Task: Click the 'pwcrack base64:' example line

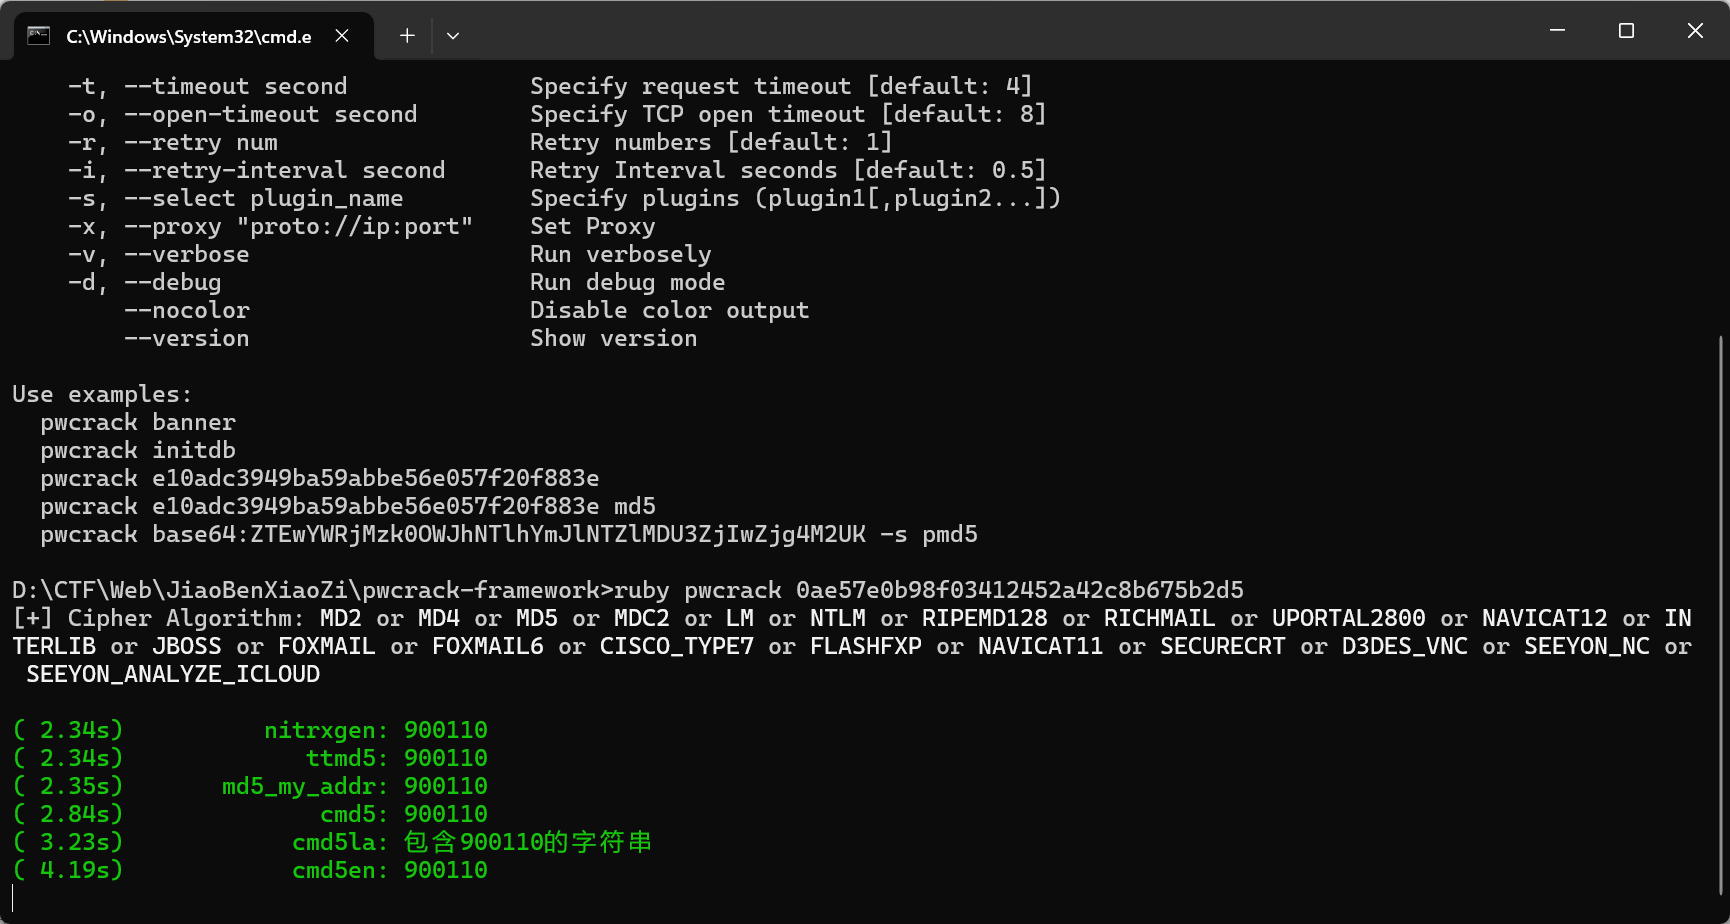Action: (x=509, y=535)
